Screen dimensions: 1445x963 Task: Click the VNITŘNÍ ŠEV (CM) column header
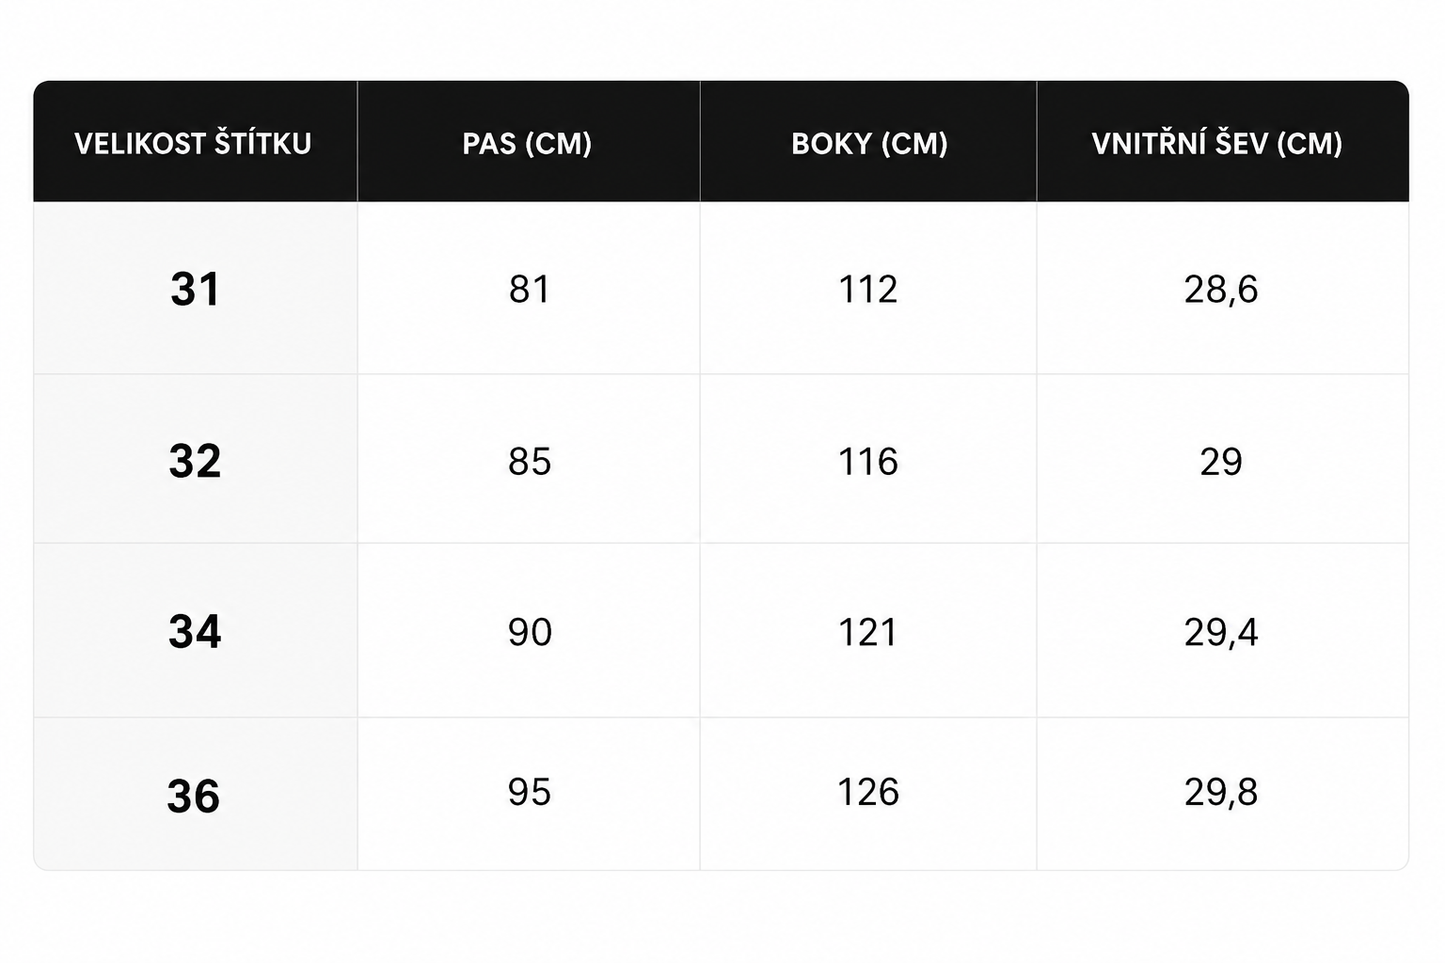point(1222,142)
